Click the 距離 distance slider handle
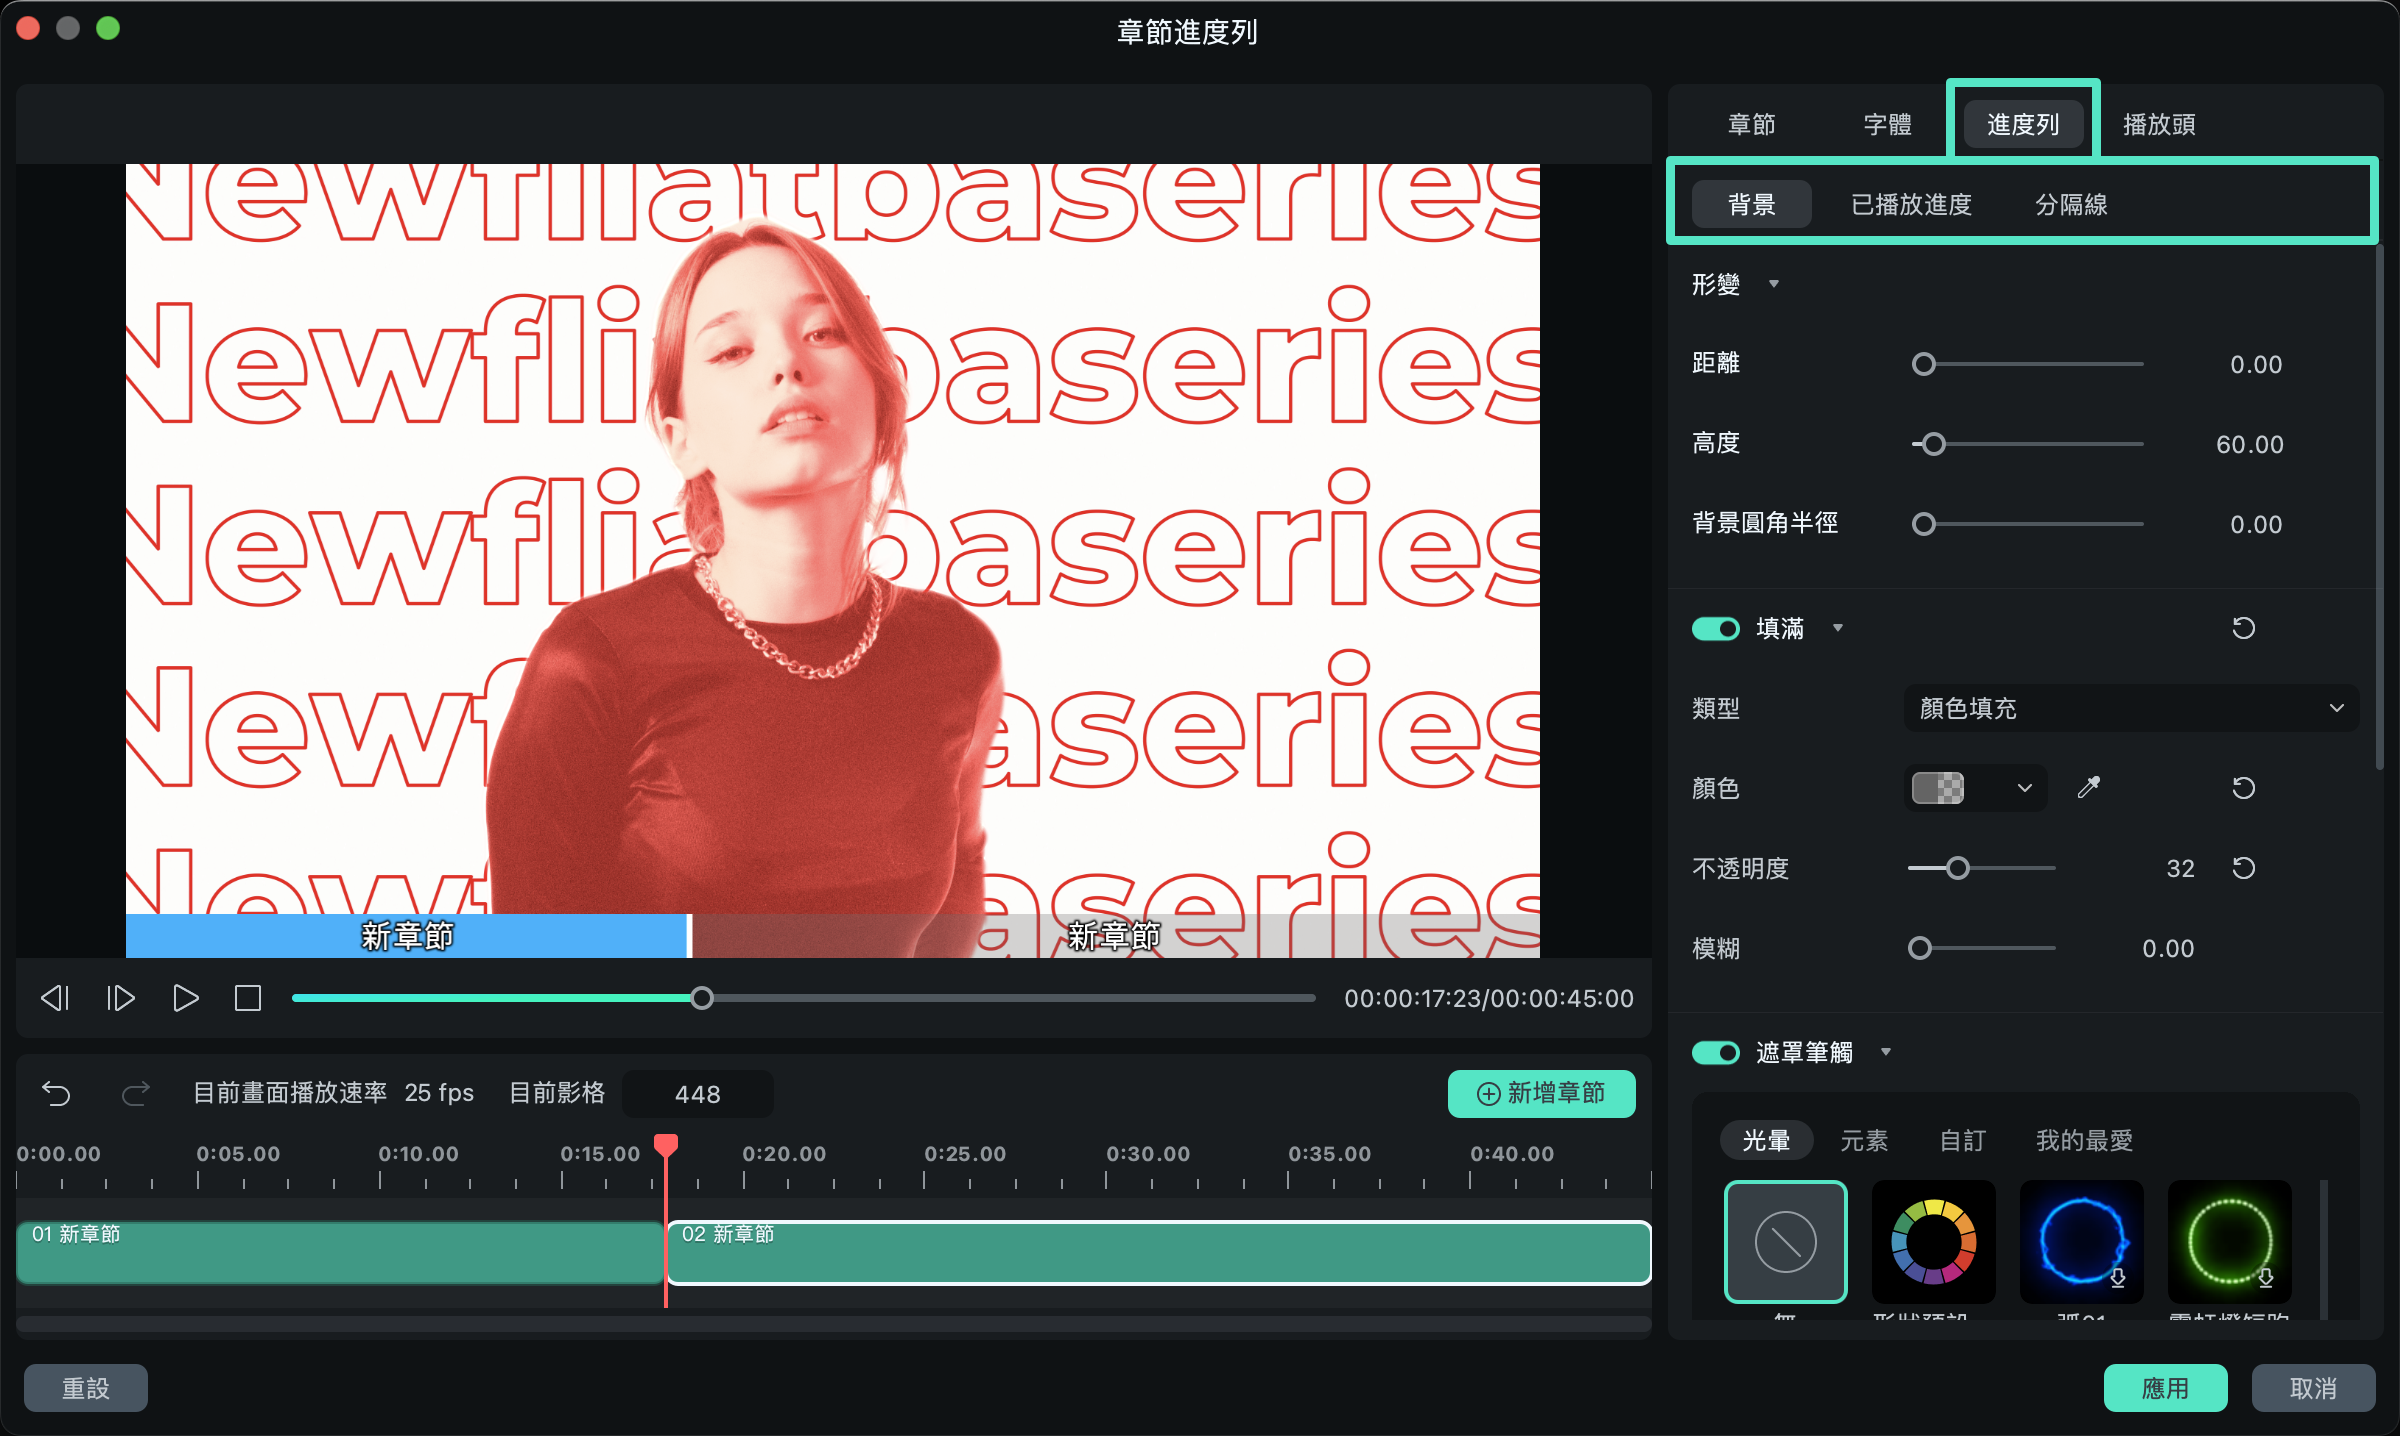 [x=1923, y=364]
